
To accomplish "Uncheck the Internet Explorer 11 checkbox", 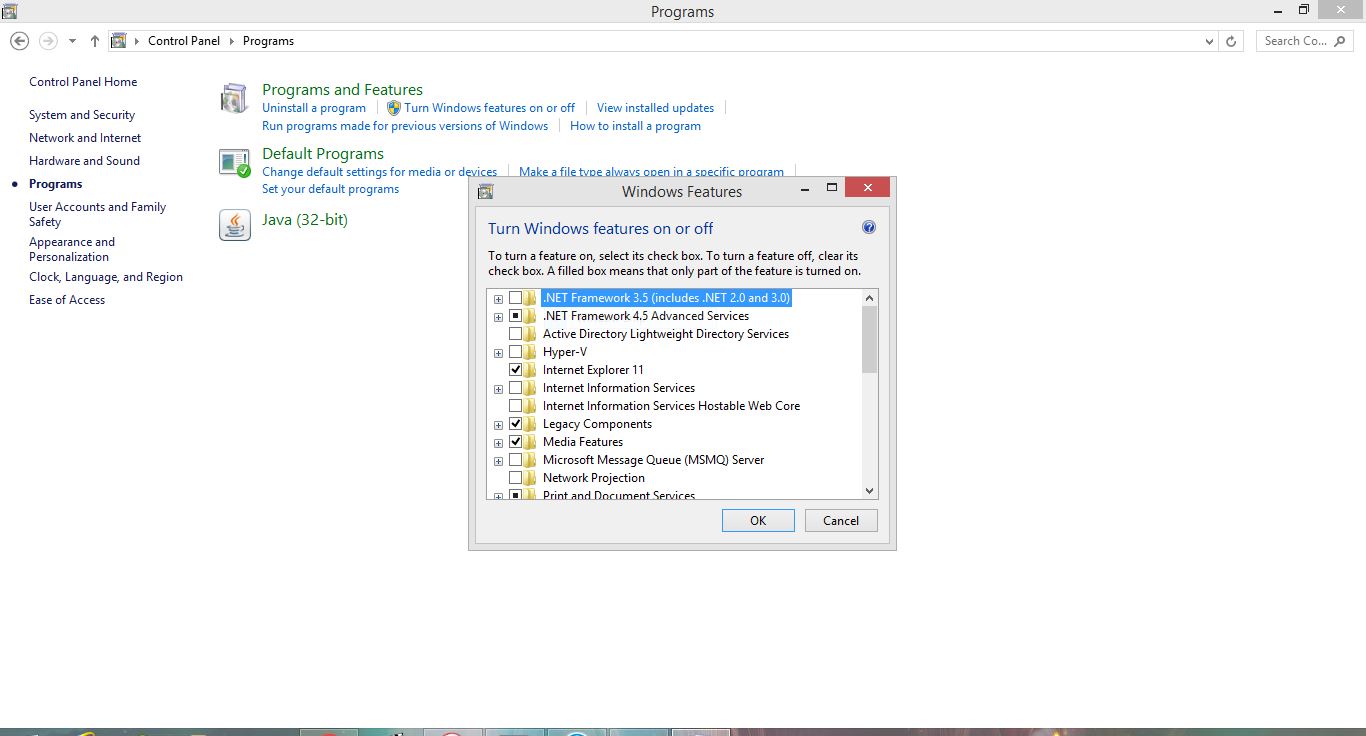I will pyautogui.click(x=515, y=370).
